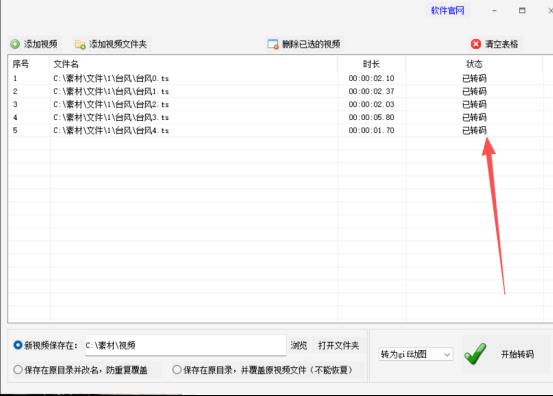The width and height of the screenshot is (553, 396).
Task: Click the delete selected videos icon
Action: [x=273, y=44]
